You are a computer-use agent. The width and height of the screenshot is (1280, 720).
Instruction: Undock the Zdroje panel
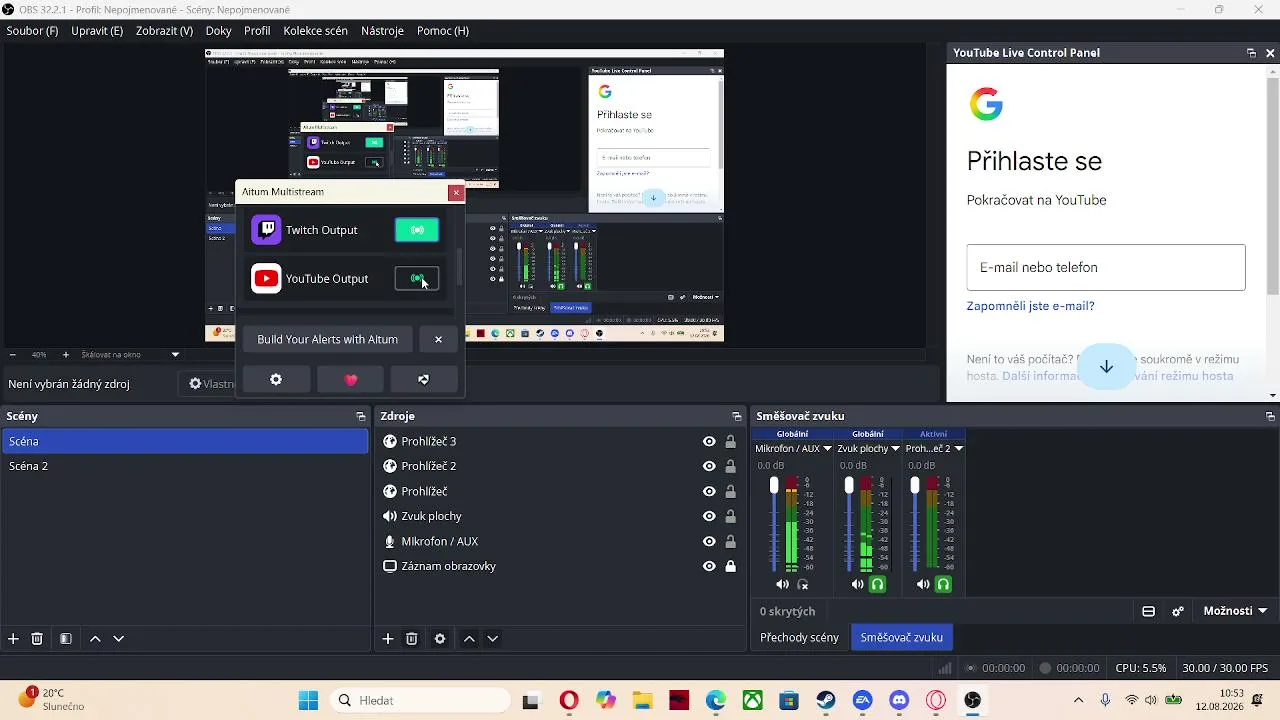737,416
